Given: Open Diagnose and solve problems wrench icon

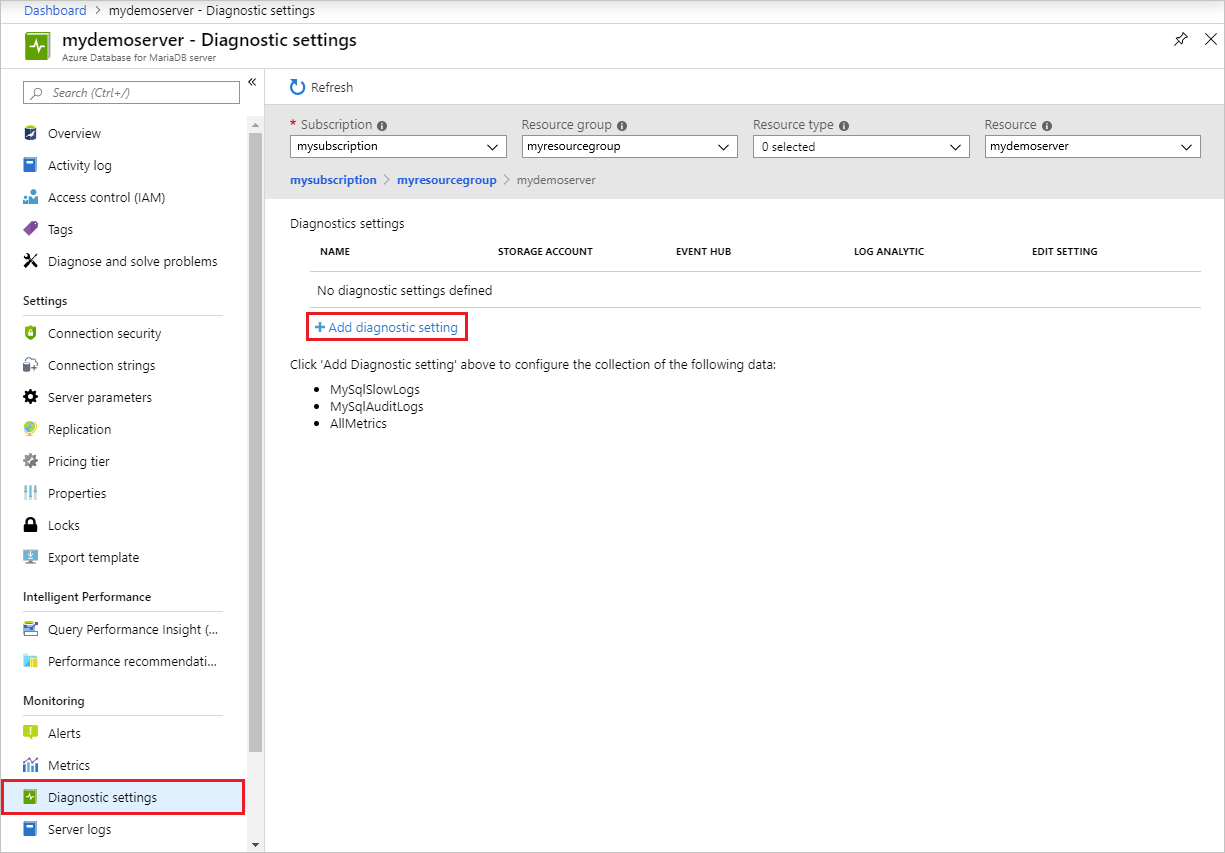Looking at the screenshot, I should (x=31, y=261).
